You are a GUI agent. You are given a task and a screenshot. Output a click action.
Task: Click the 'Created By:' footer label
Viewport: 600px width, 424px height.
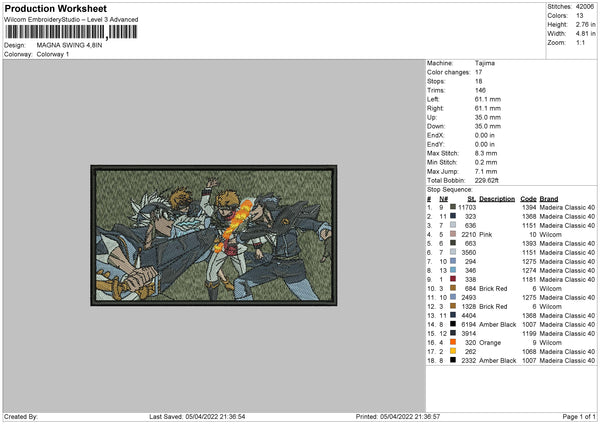[x=21, y=417]
